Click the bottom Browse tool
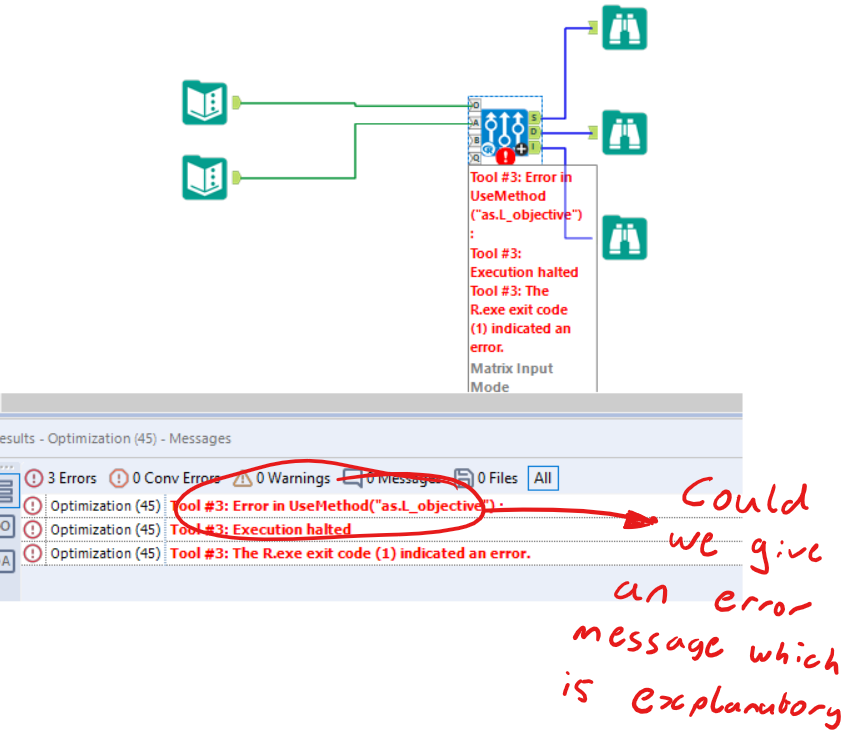 click(624, 238)
